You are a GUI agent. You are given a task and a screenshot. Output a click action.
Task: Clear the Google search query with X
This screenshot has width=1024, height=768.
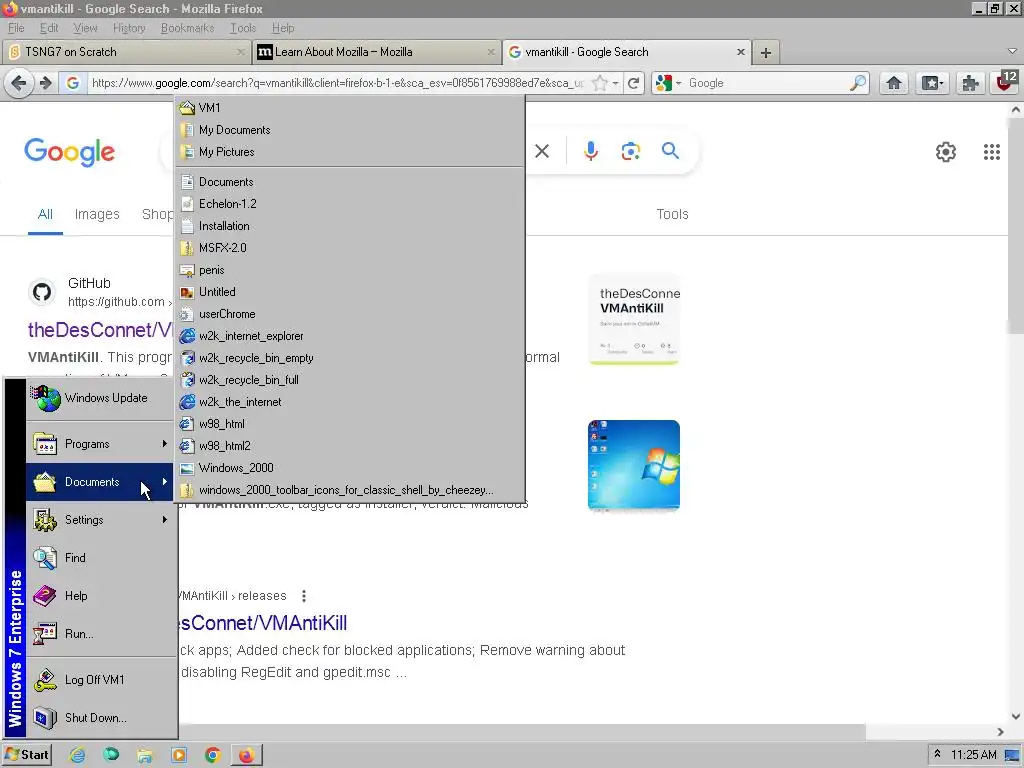pyautogui.click(x=541, y=152)
